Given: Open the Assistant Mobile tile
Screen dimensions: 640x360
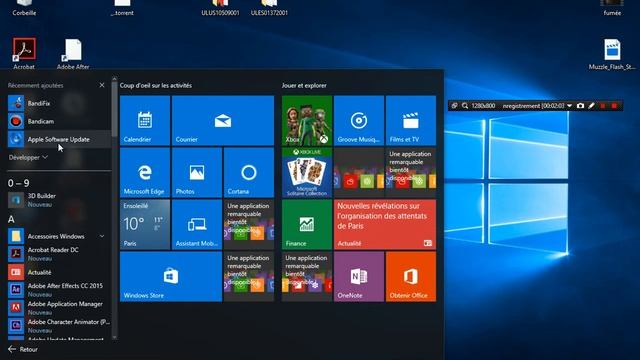Looking at the screenshot, I should [x=197, y=224].
